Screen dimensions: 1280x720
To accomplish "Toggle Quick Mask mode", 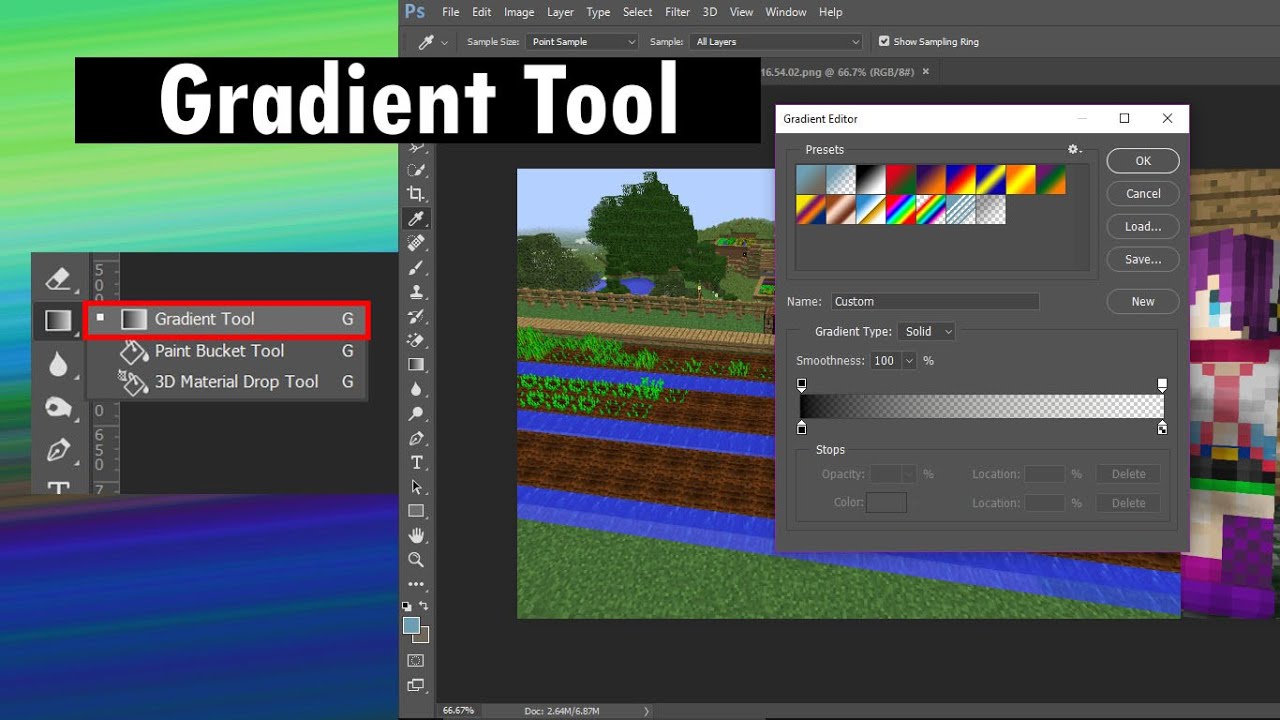I will 416,660.
